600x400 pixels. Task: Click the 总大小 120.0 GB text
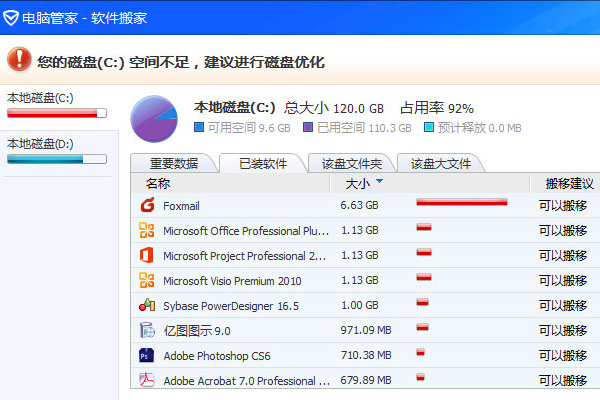(334, 108)
